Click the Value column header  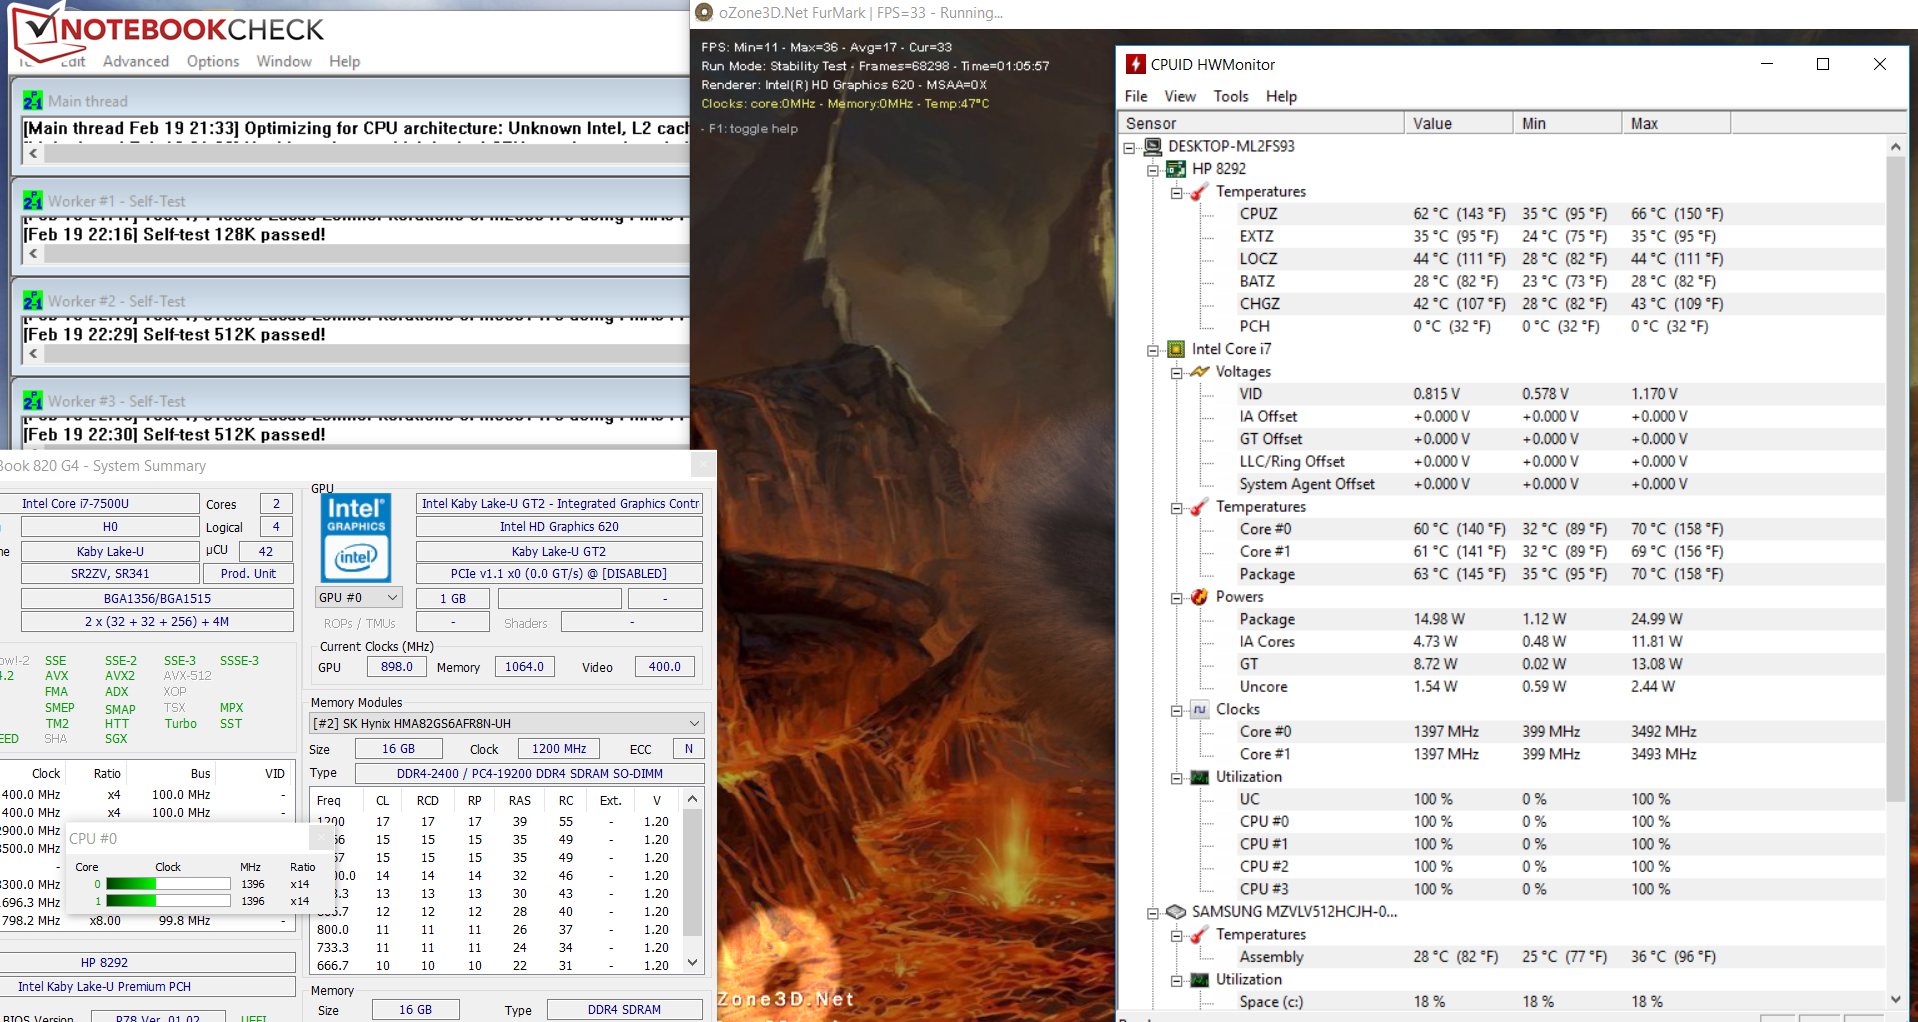[1459, 123]
